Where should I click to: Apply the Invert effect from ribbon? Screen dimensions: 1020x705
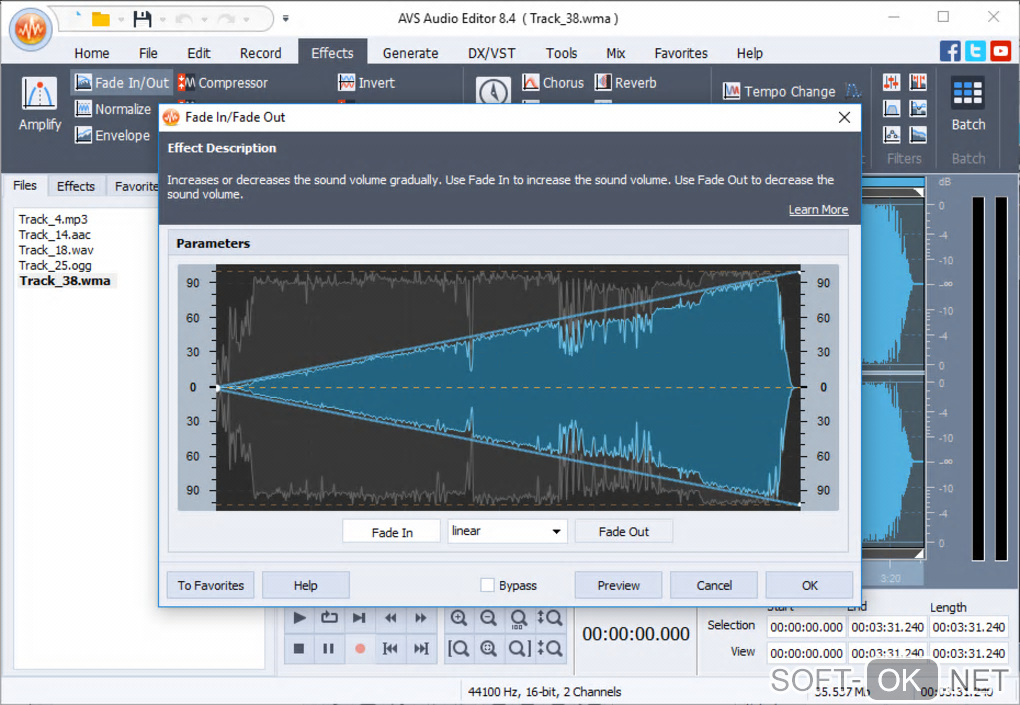click(x=366, y=83)
